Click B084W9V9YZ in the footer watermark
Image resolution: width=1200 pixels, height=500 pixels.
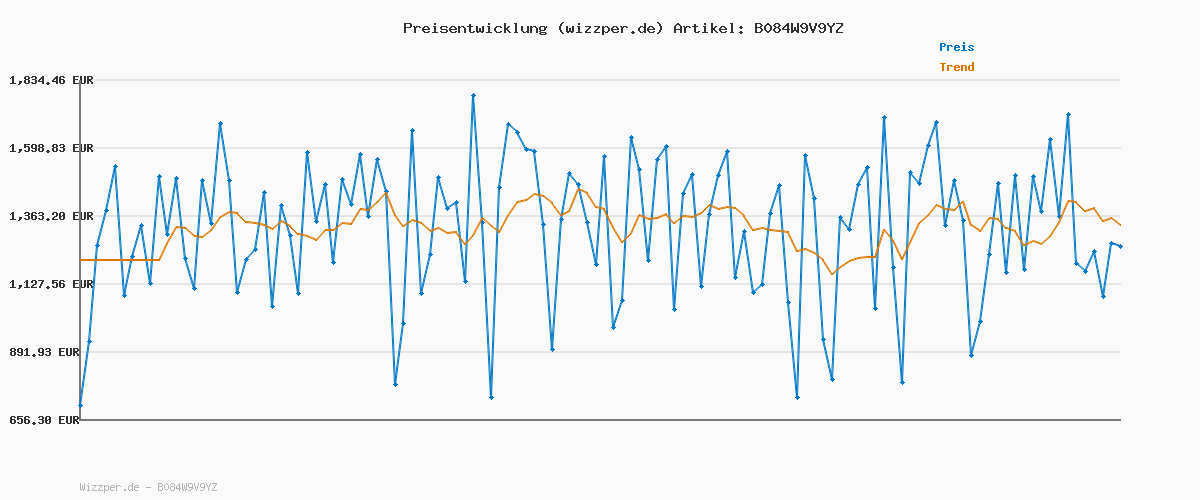(x=186, y=487)
